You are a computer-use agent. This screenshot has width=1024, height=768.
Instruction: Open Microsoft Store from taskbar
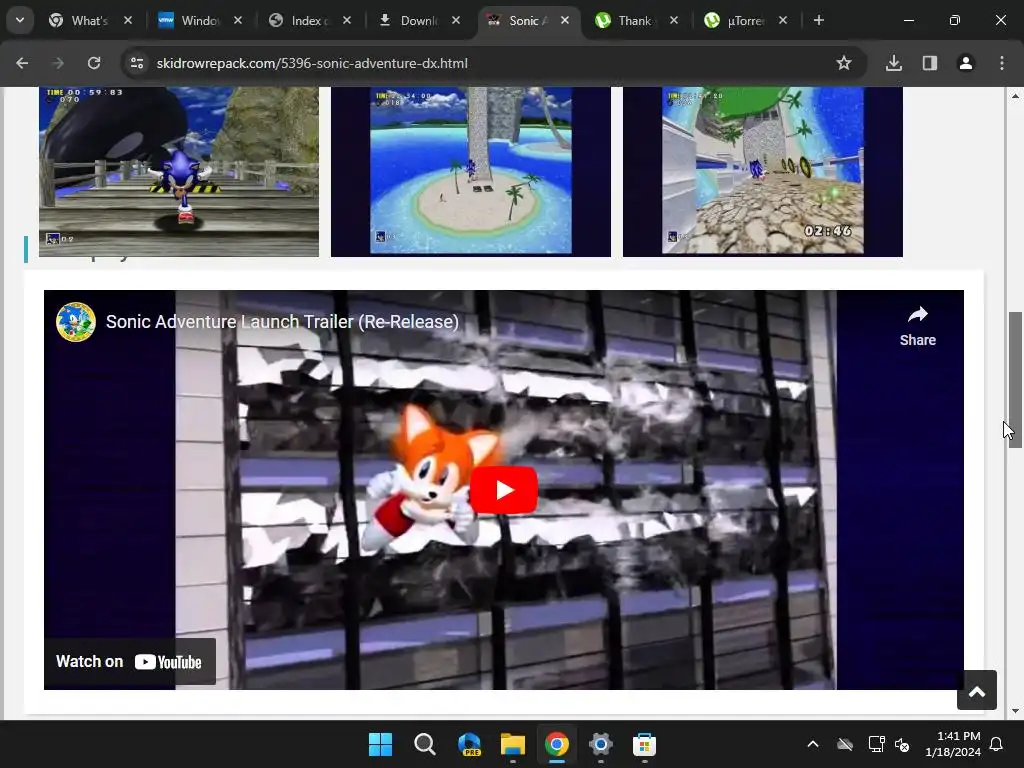click(645, 744)
